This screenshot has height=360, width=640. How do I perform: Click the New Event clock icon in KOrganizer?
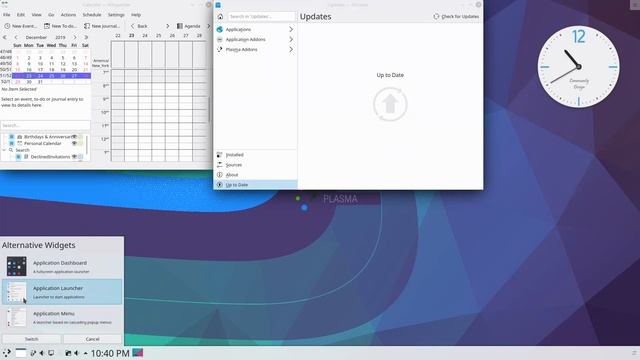pyautogui.click(x=7, y=26)
